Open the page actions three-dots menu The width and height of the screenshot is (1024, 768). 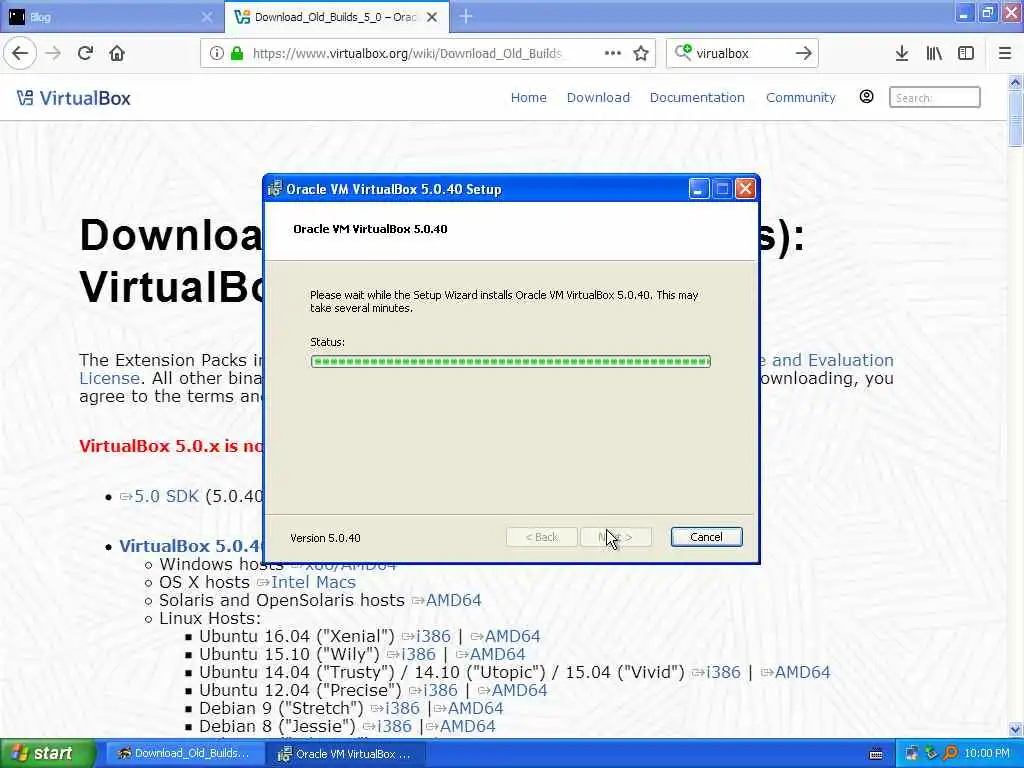click(x=613, y=53)
